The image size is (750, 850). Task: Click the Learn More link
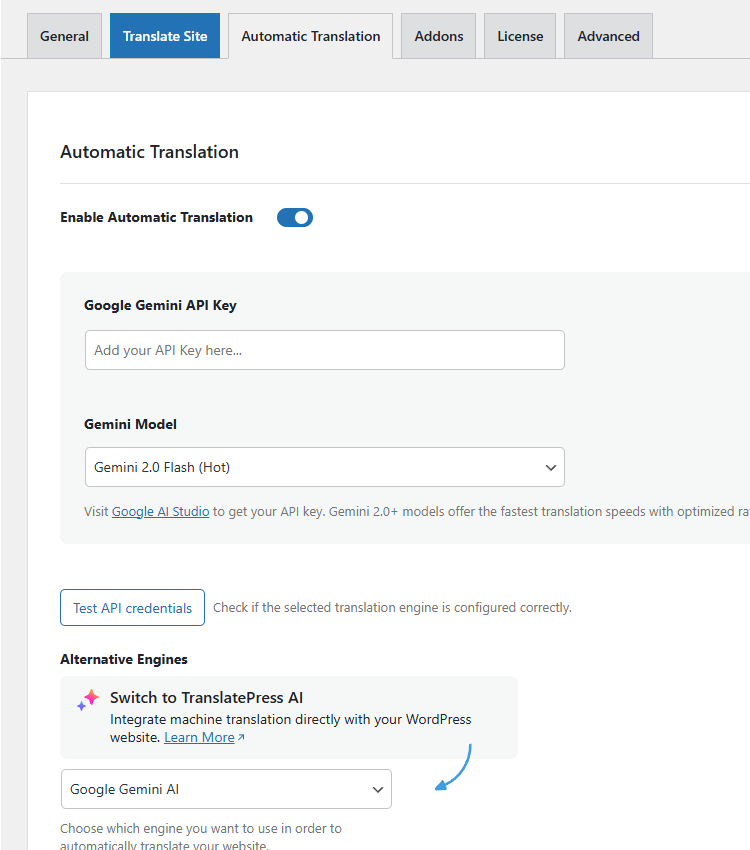point(199,737)
